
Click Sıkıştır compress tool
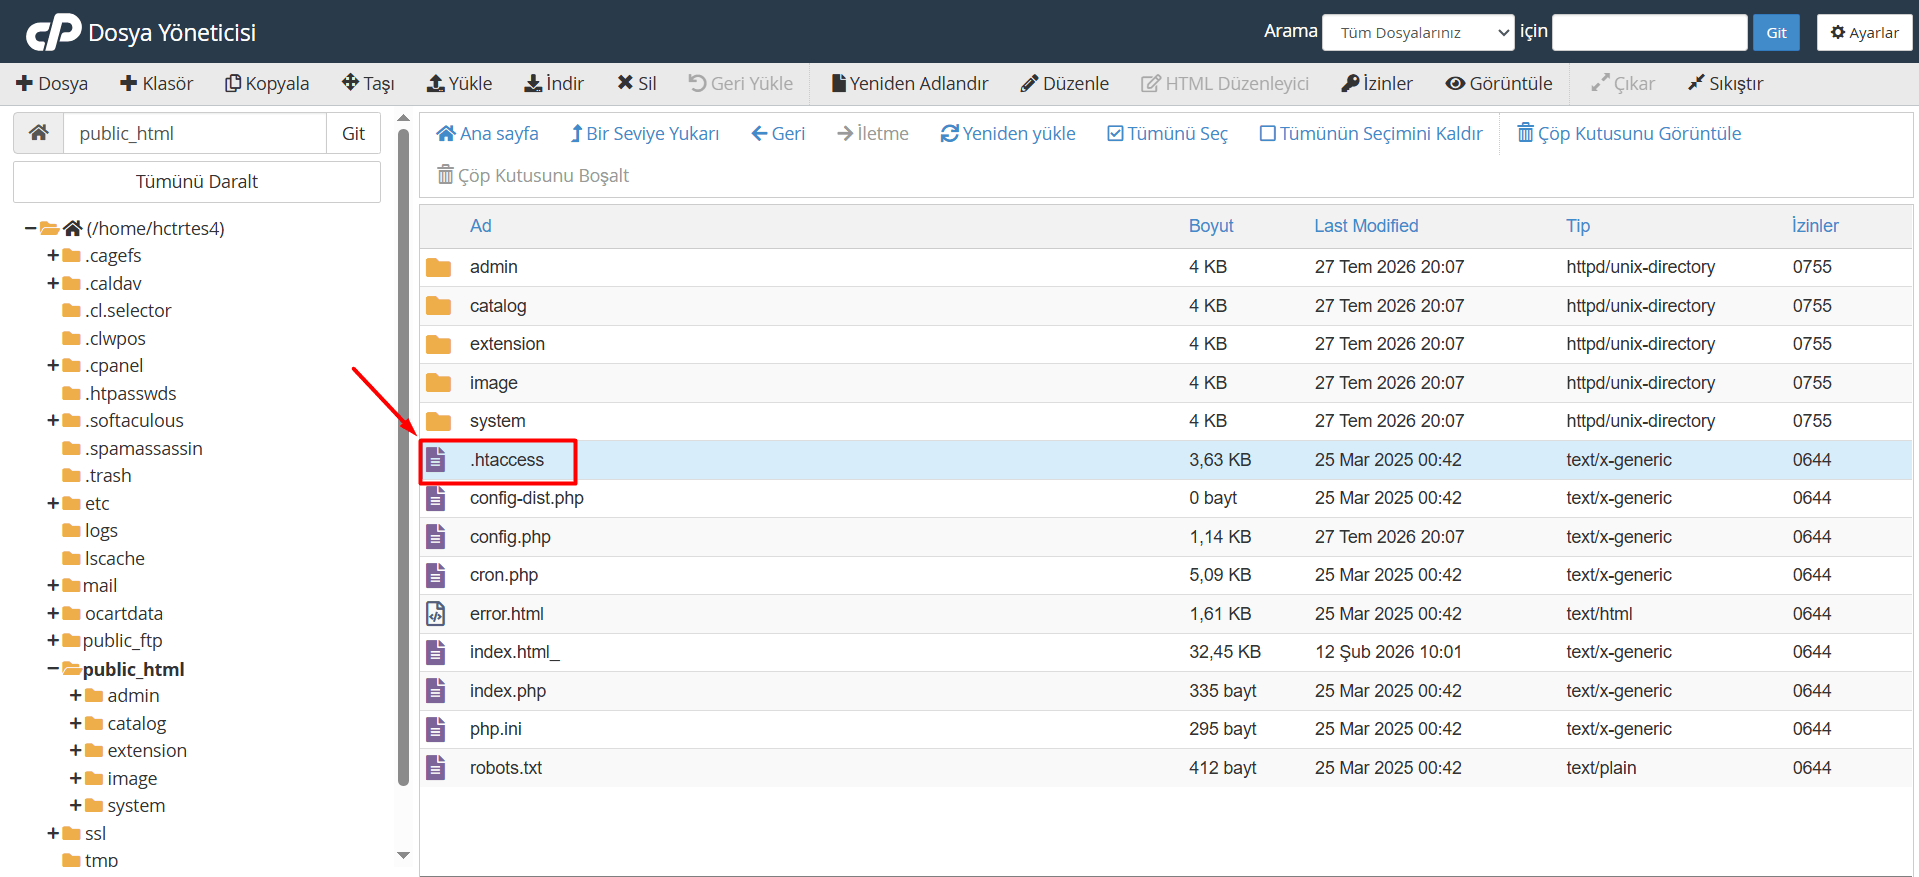[1725, 83]
